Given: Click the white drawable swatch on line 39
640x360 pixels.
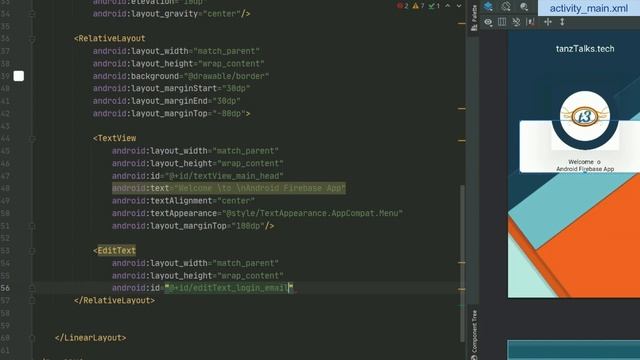Looking at the screenshot, I should click(x=19, y=76).
